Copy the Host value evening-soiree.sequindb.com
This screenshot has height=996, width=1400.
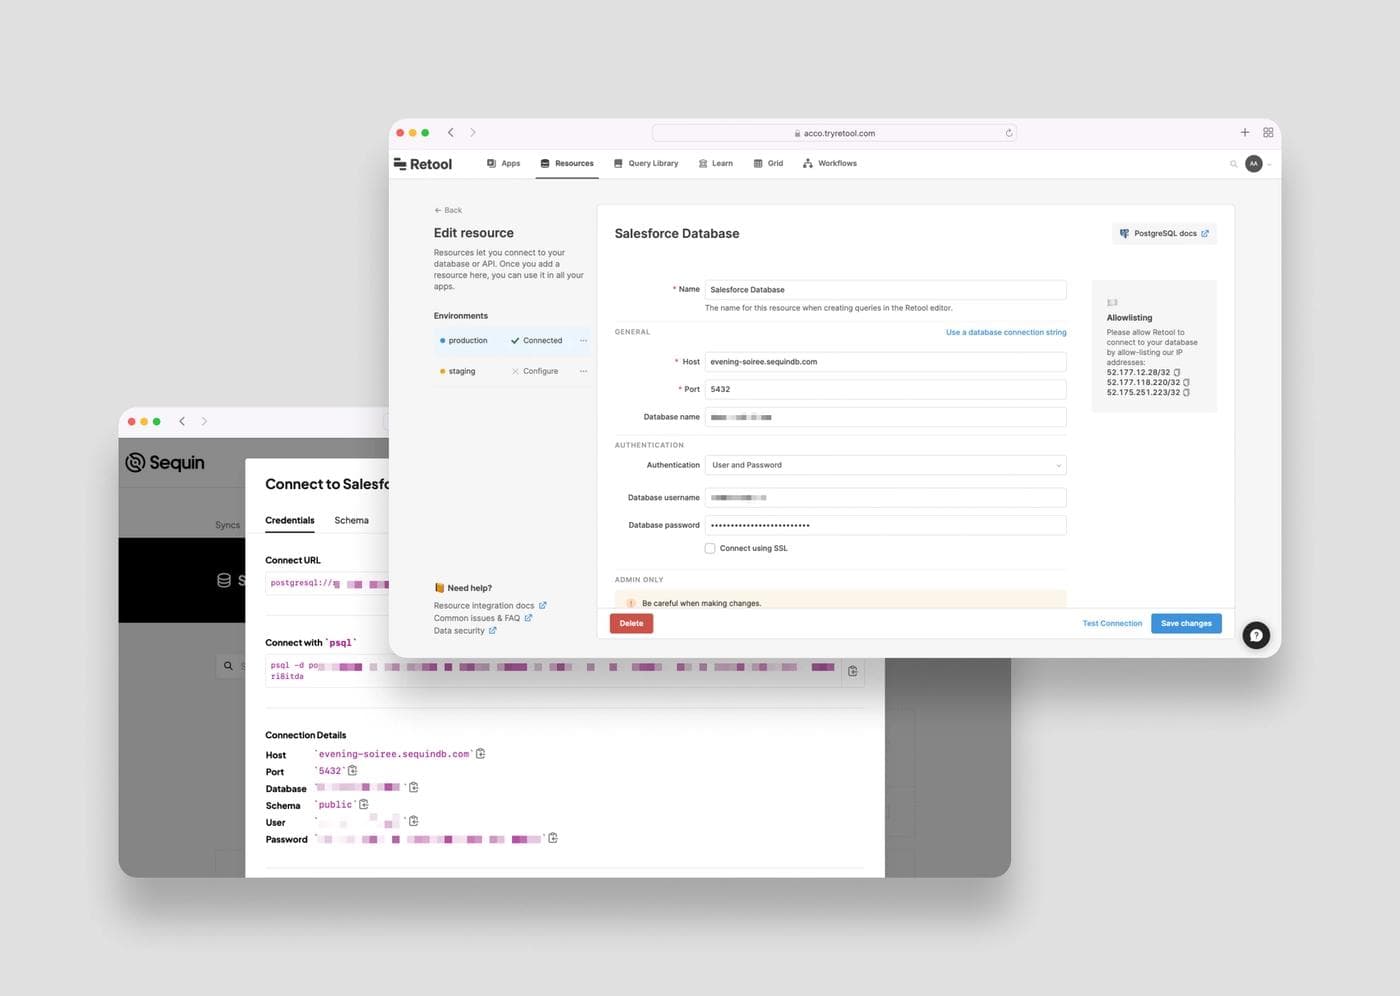pyautogui.click(x=481, y=754)
